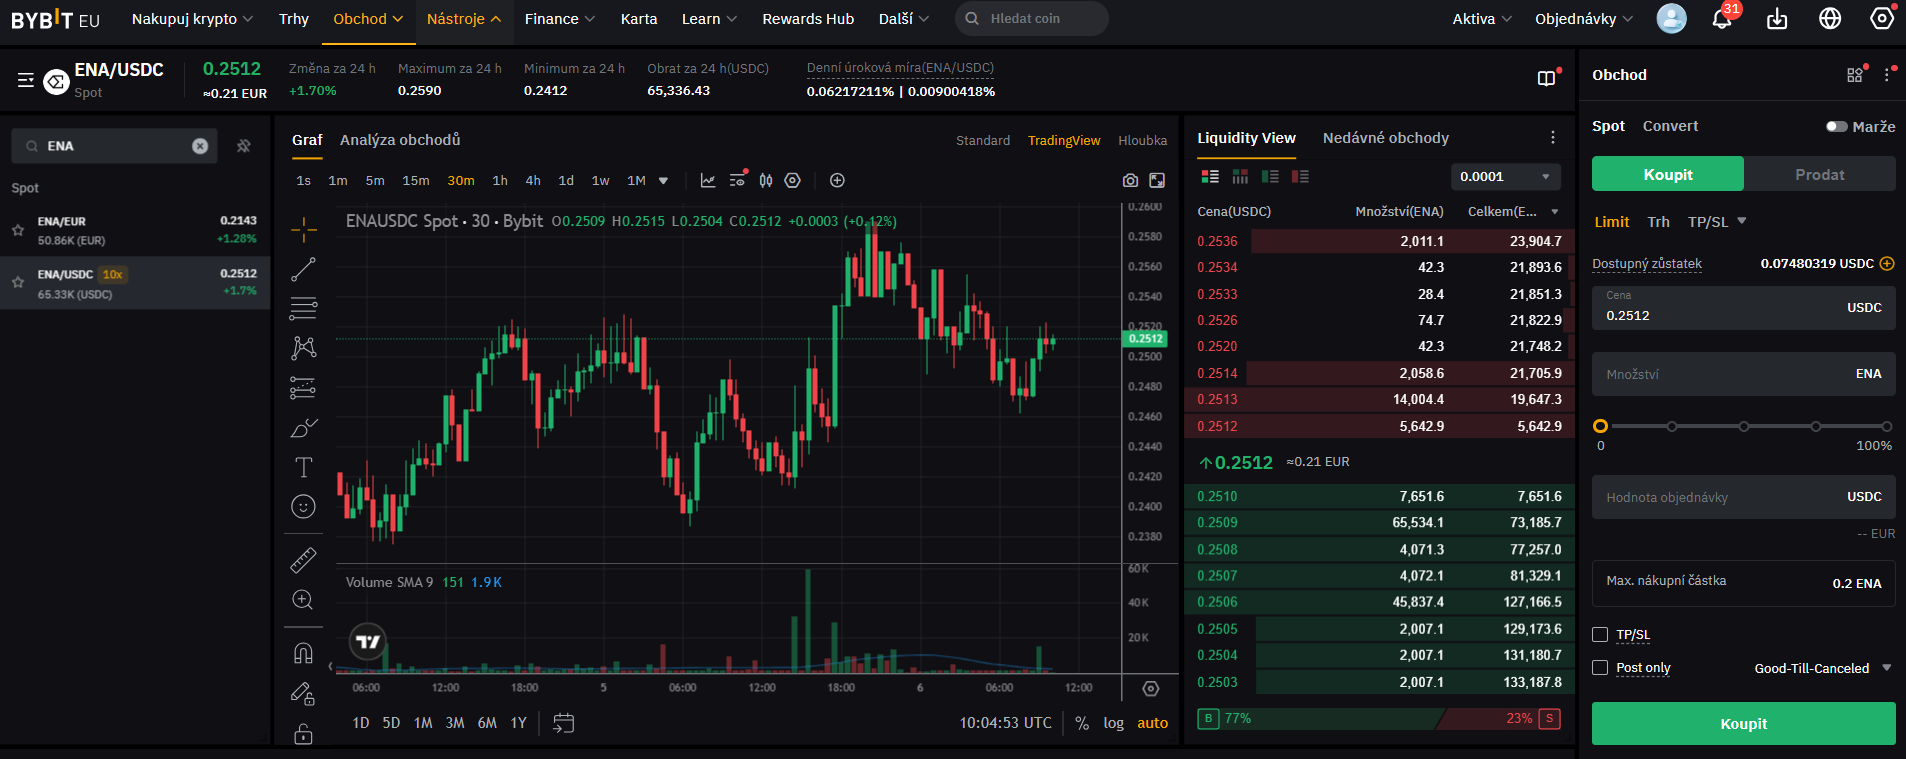The image size is (1906, 759).
Task: Select the ruler measure tool
Action: click(x=303, y=560)
